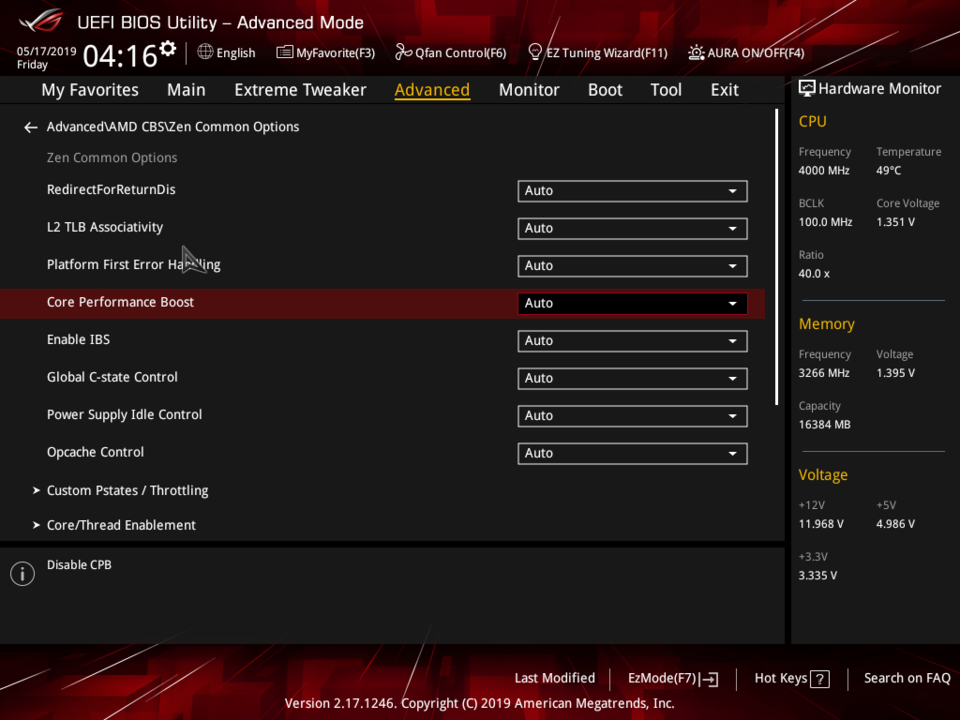The height and width of the screenshot is (720, 960).
Task: Click the 04:16 clock display
Action: point(120,56)
